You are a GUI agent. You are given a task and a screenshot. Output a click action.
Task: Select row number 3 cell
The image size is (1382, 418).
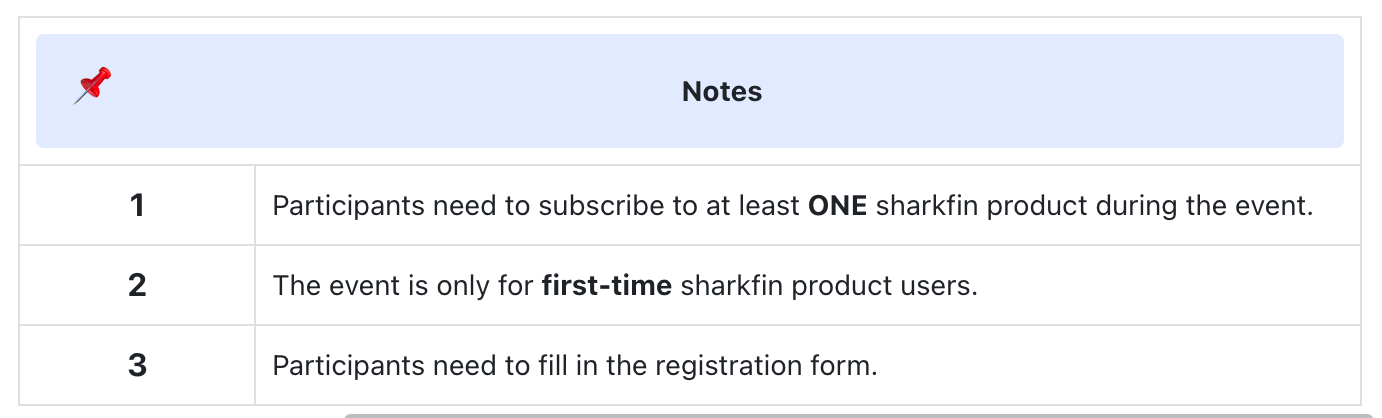[137, 366]
